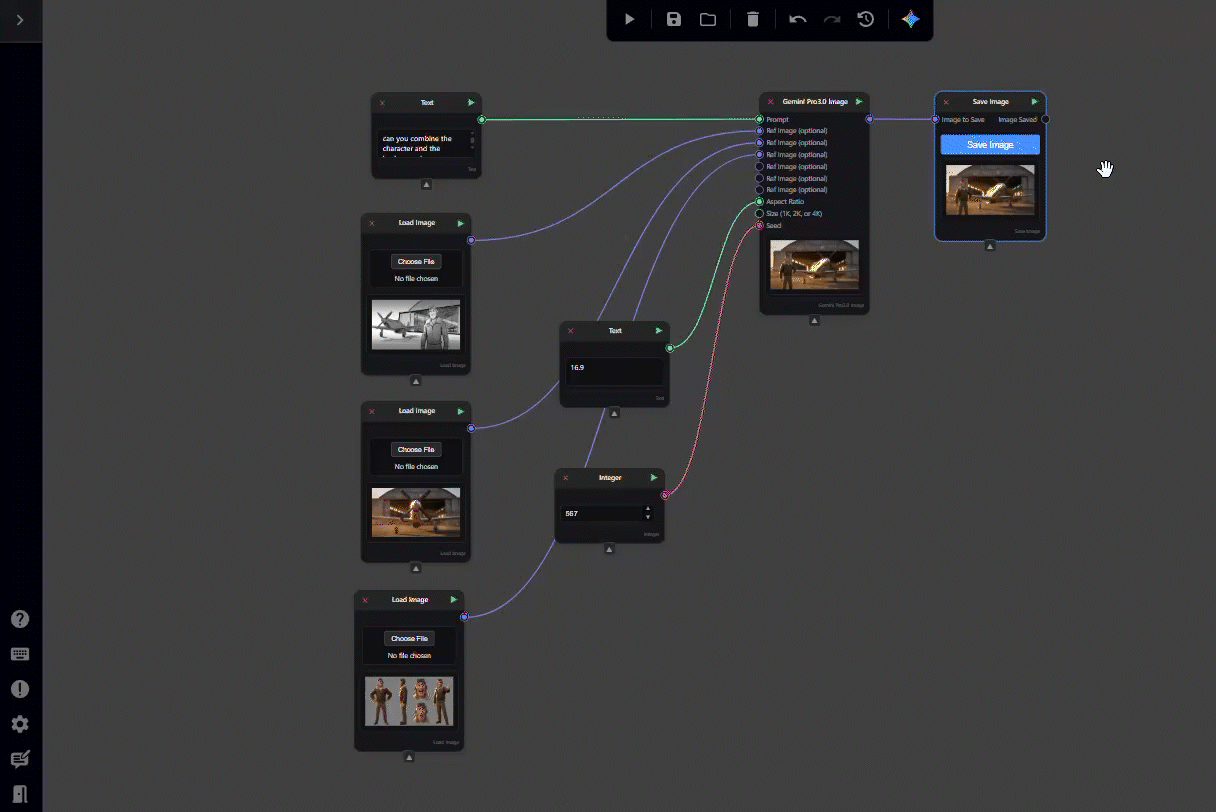Undo the last action in the toolbar

pyautogui.click(x=797, y=19)
